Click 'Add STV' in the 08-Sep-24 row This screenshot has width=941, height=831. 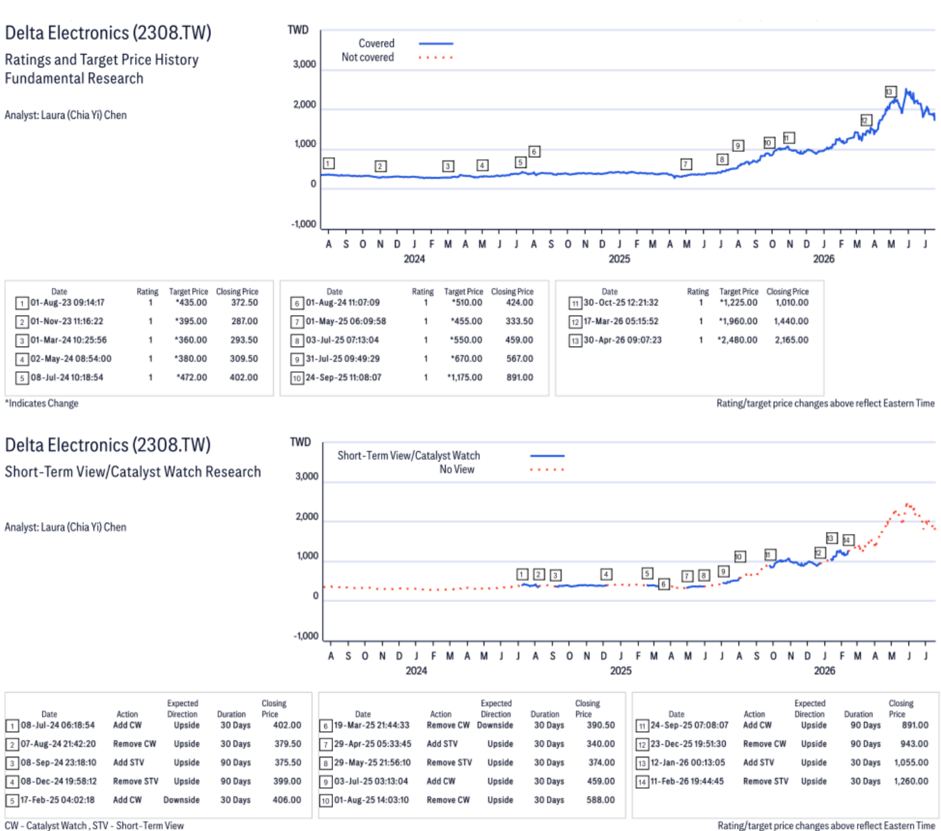(128, 763)
